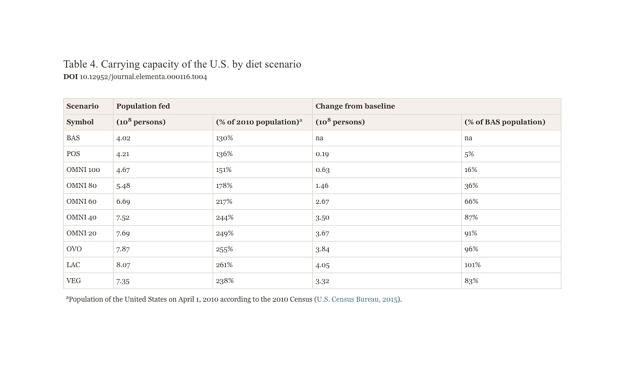Select the OMNI 100 row label
640x367 pixels.
click(83, 170)
